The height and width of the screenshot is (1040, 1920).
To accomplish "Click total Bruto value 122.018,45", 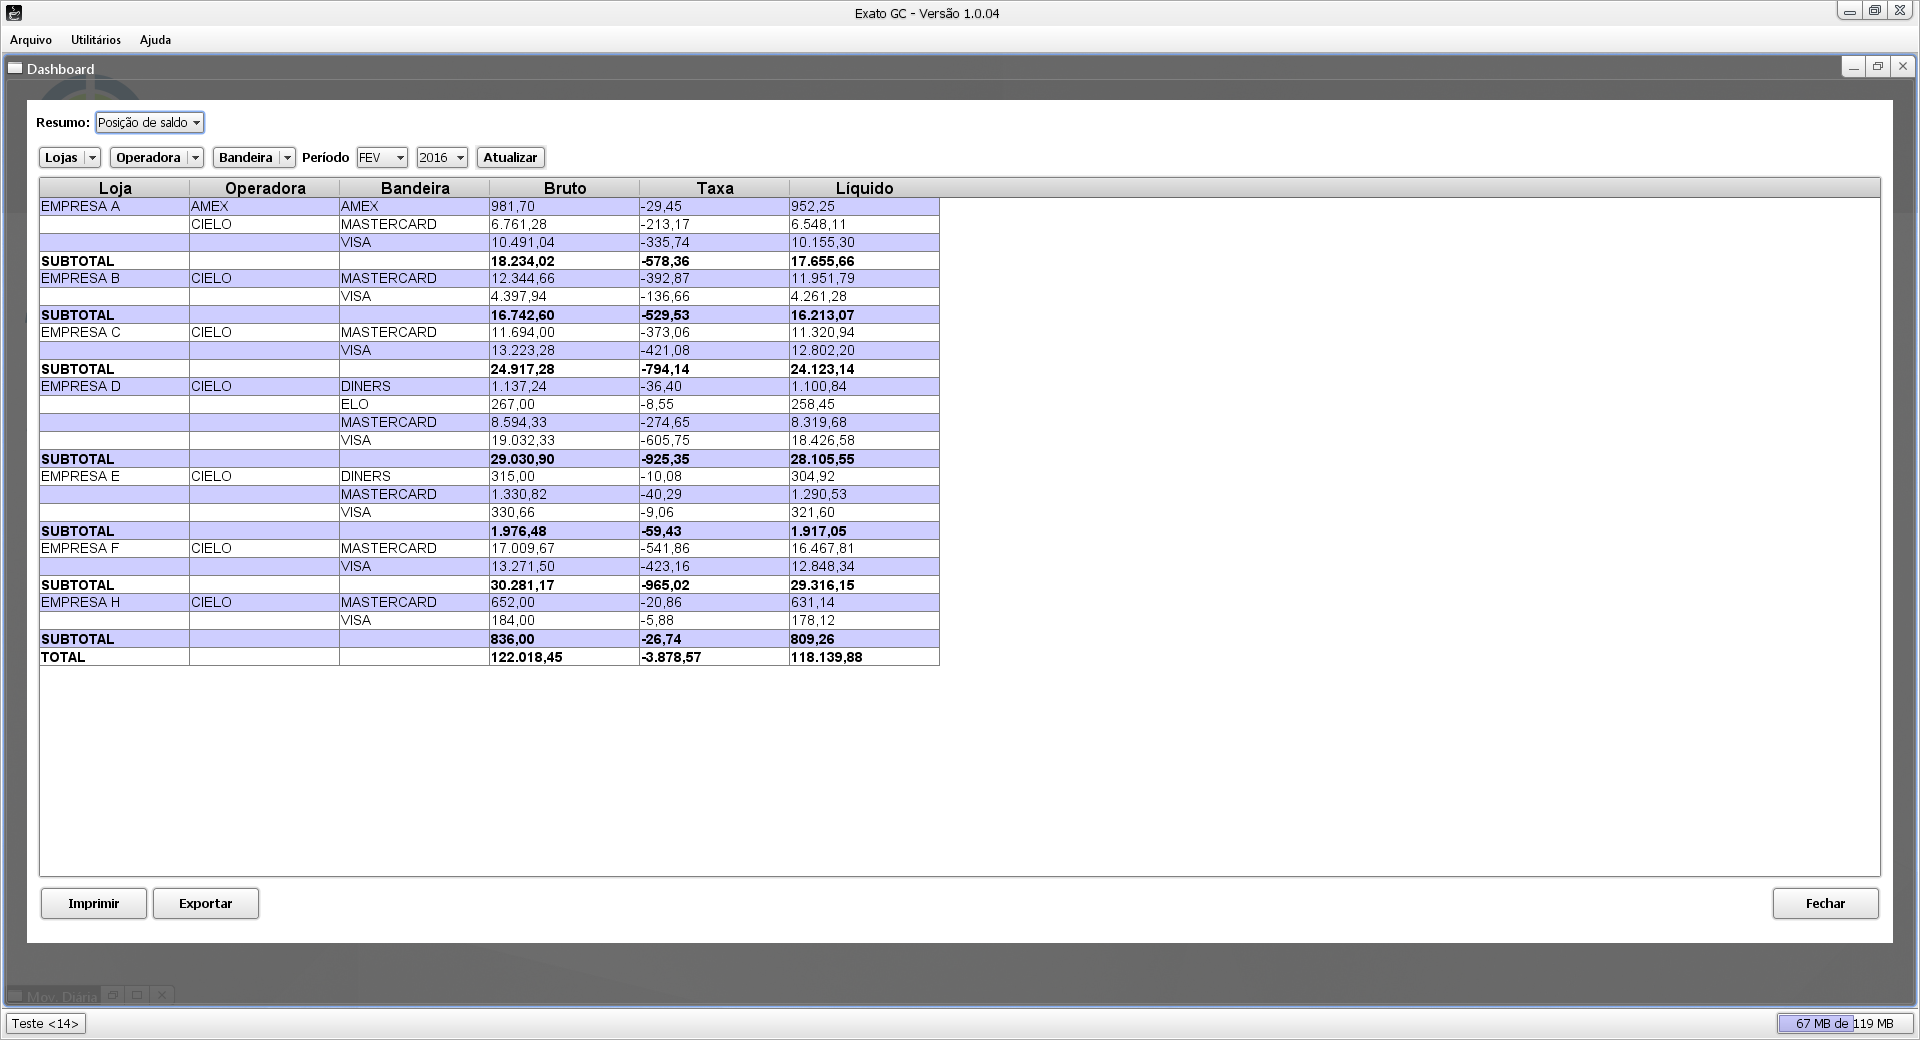I will click(x=564, y=657).
